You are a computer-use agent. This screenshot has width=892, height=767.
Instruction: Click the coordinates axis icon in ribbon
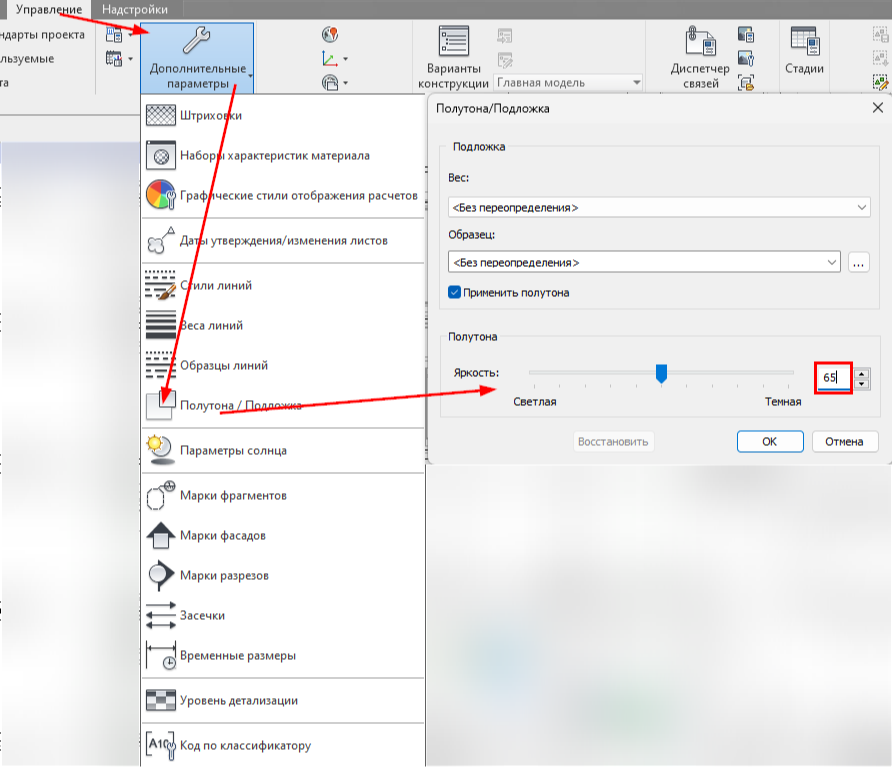coord(330,59)
